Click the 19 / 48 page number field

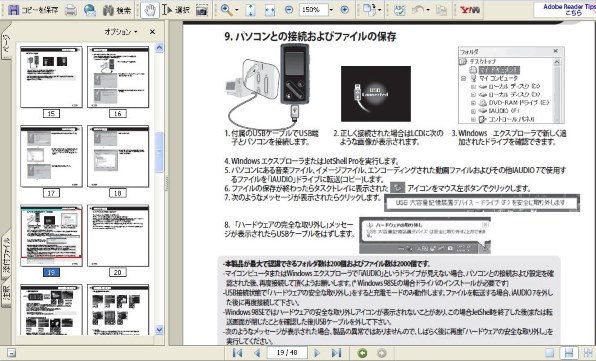[x=287, y=353]
